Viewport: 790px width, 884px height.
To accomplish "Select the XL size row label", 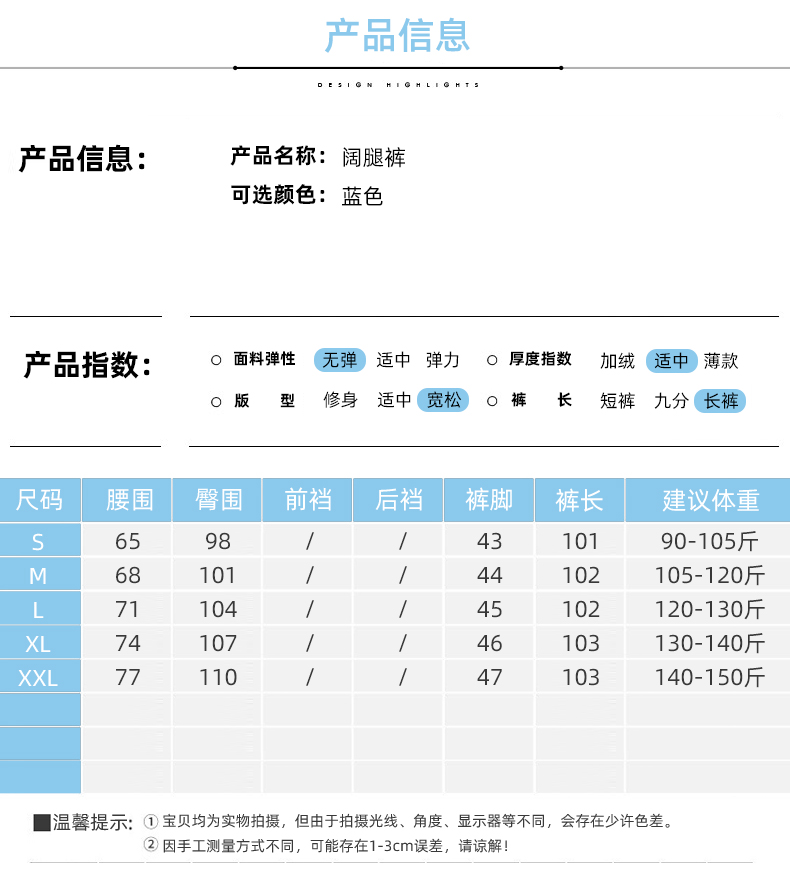I will (x=38, y=644).
